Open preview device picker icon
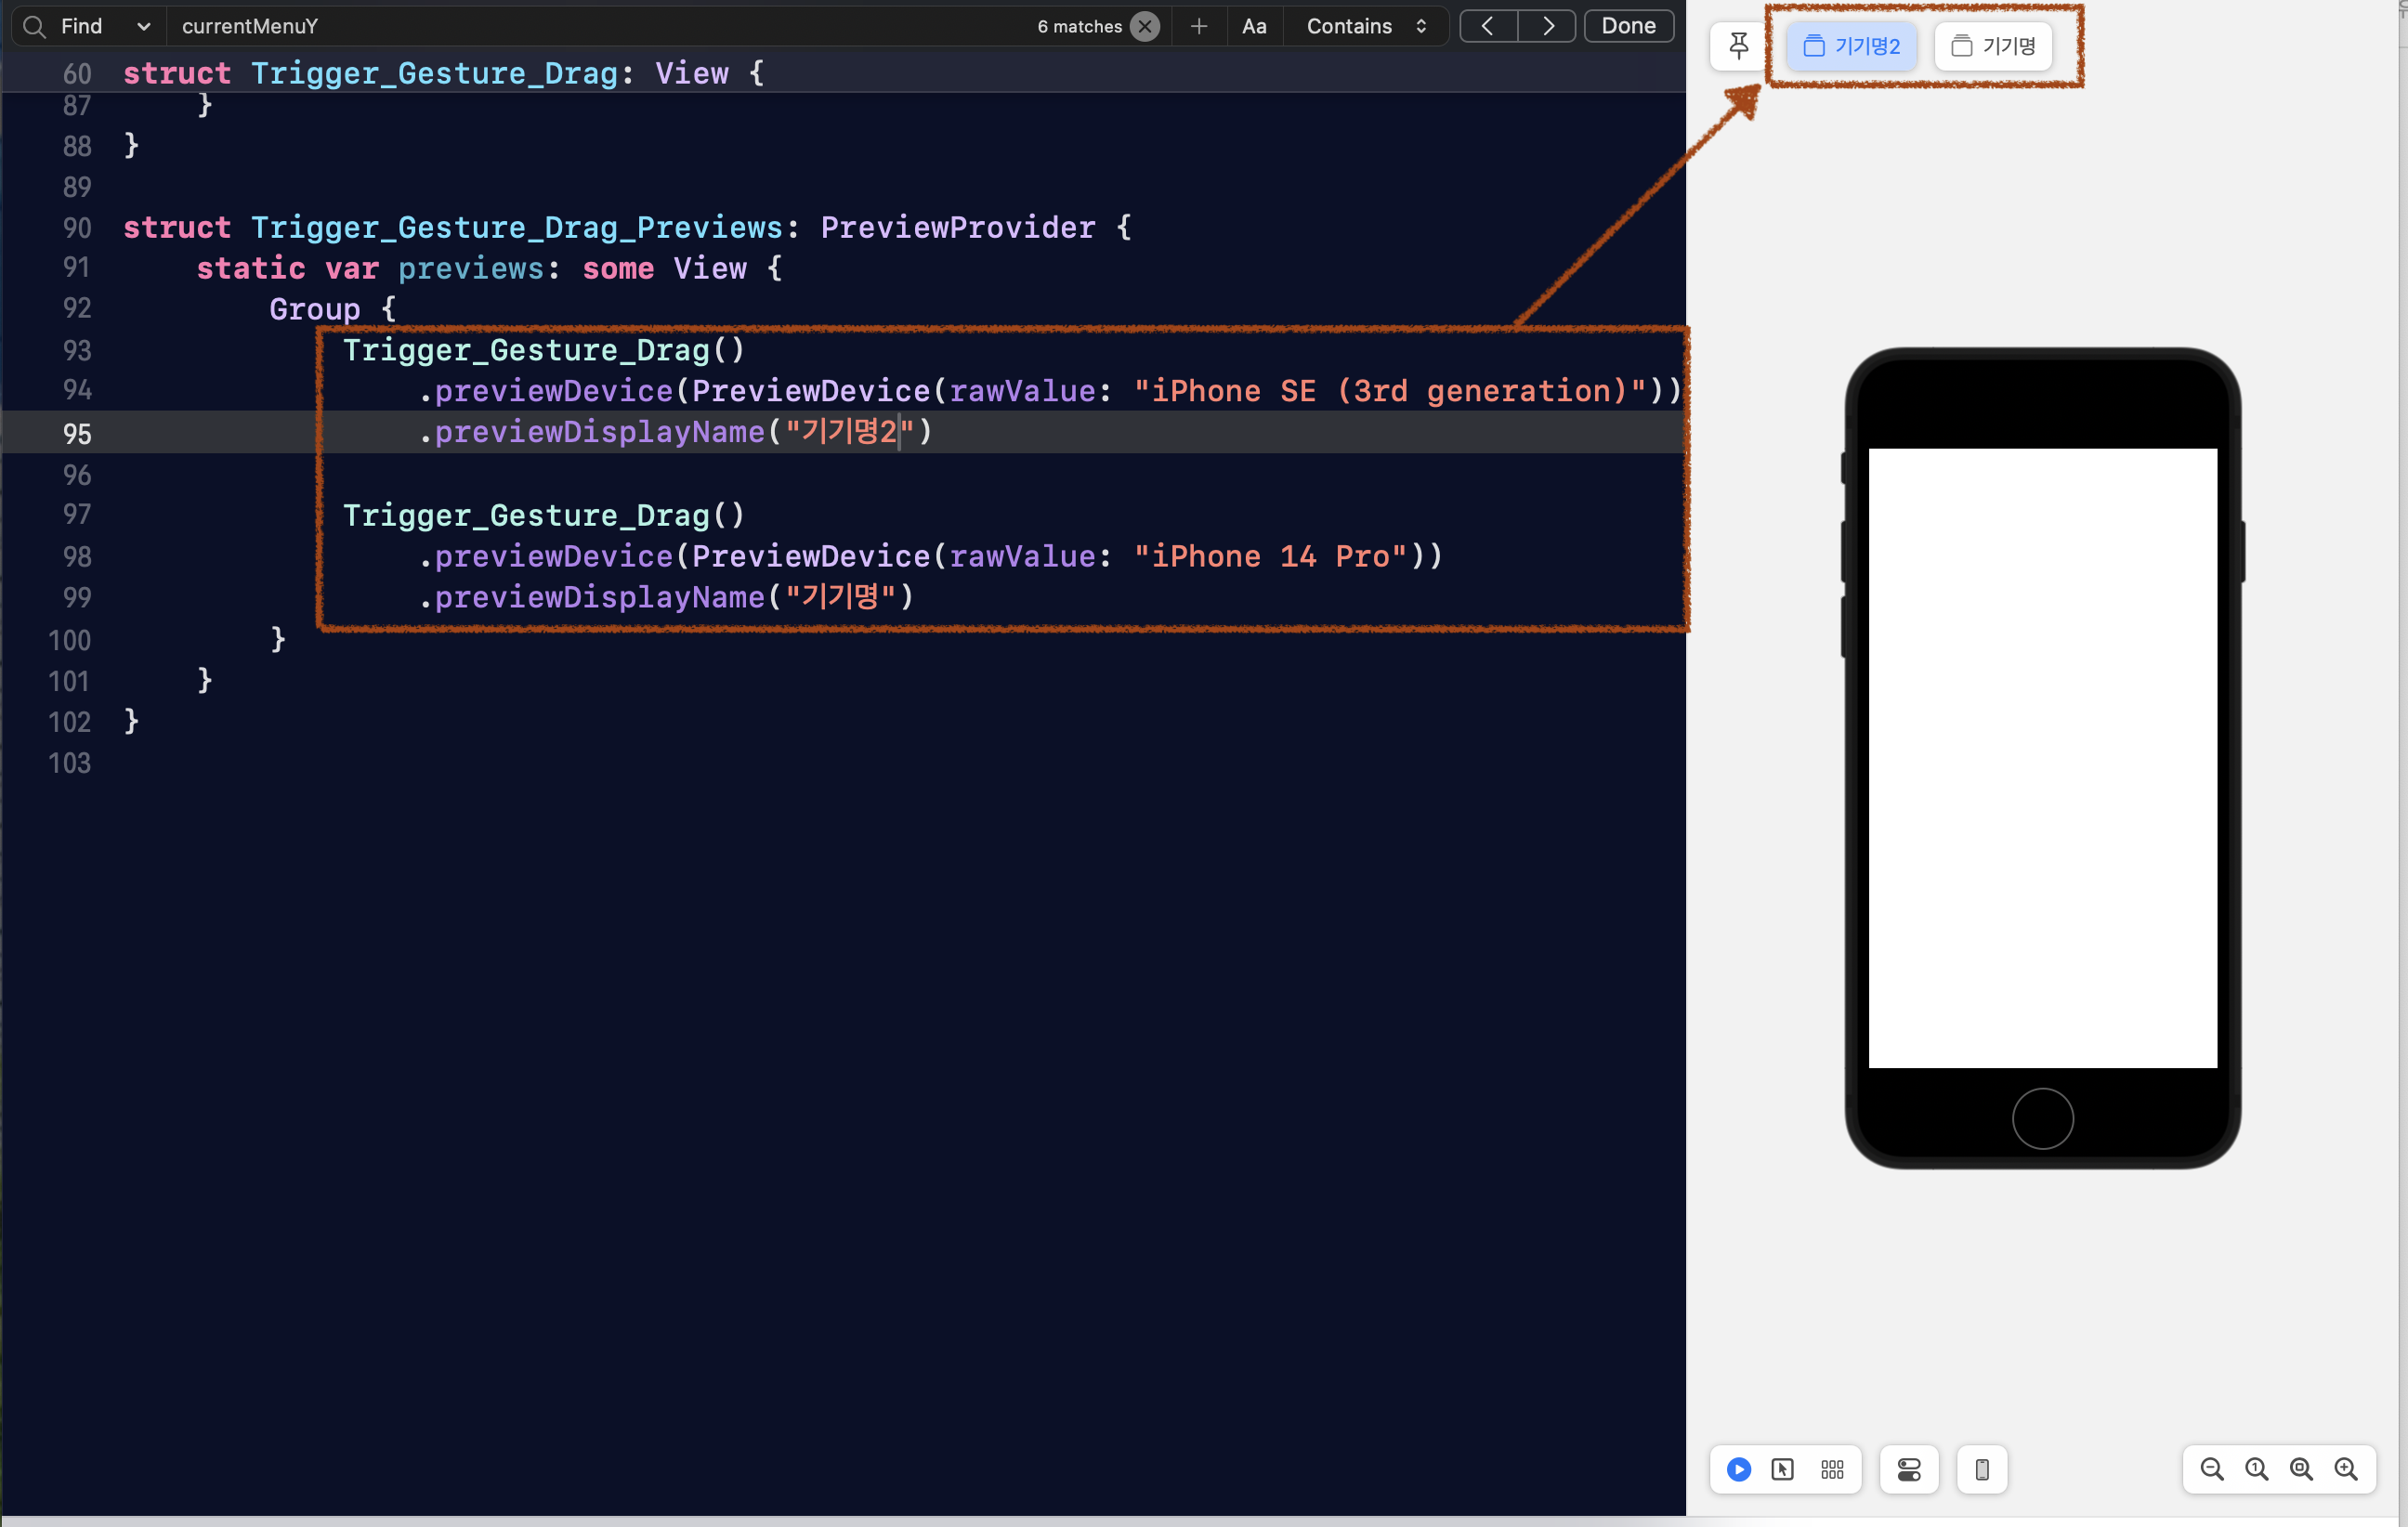The height and width of the screenshot is (1527, 2408). 1981,1469
